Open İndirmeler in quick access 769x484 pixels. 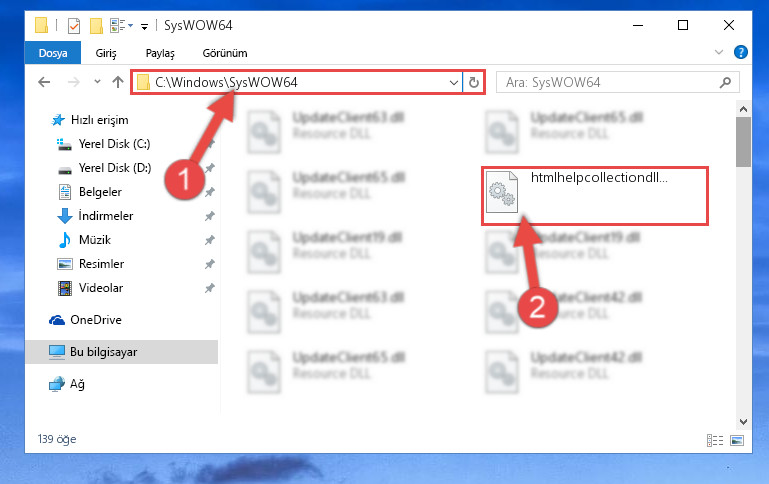coord(105,216)
